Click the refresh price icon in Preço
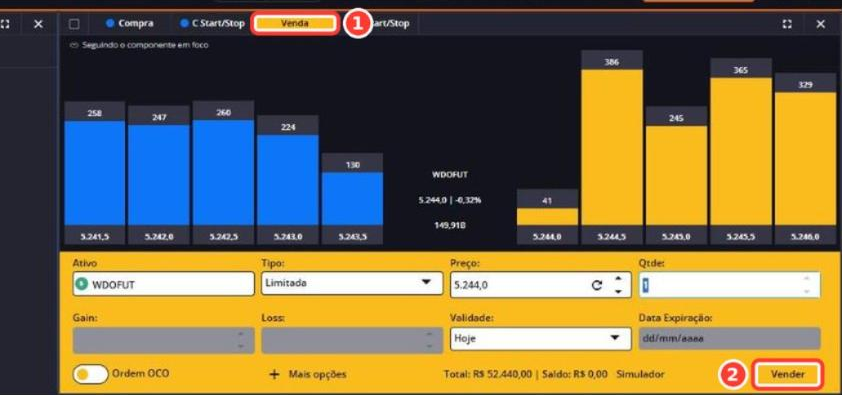The width and height of the screenshot is (842, 395). coord(597,286)
